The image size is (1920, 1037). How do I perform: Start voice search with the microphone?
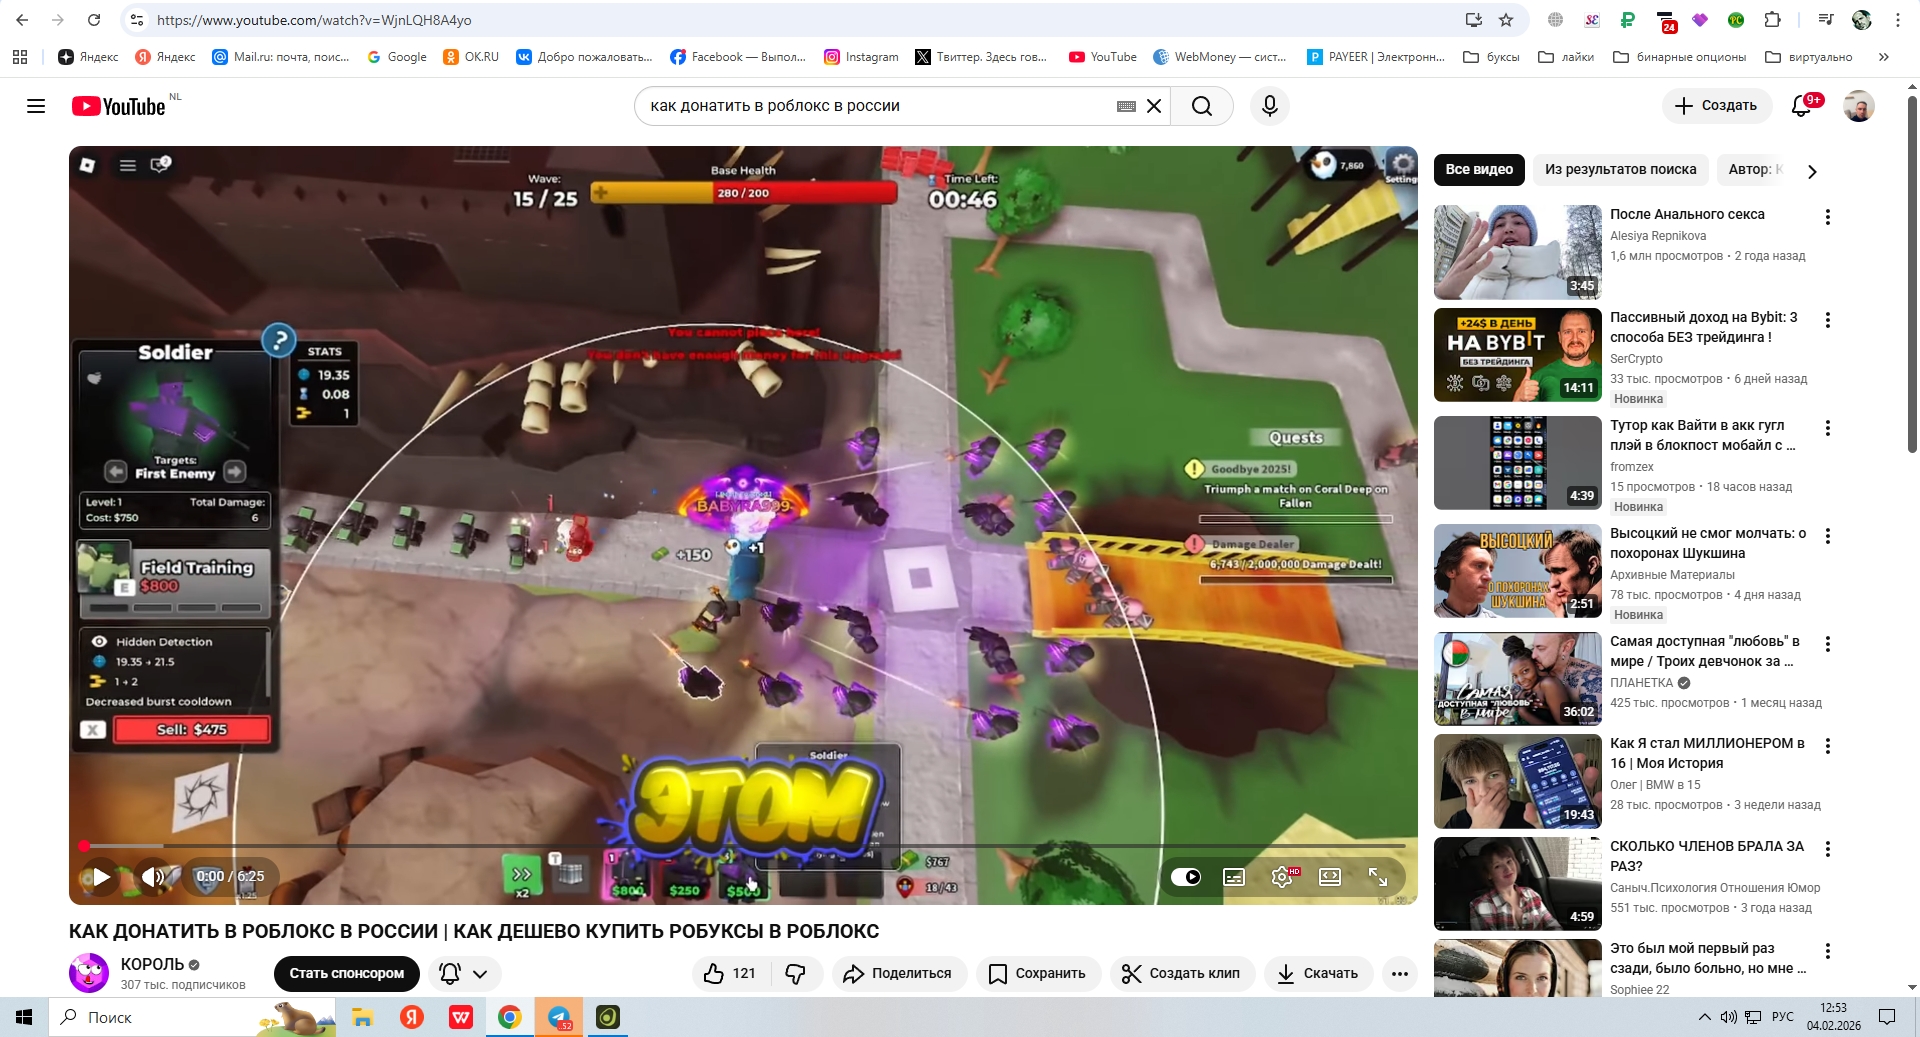click(x=1270, y=106)
